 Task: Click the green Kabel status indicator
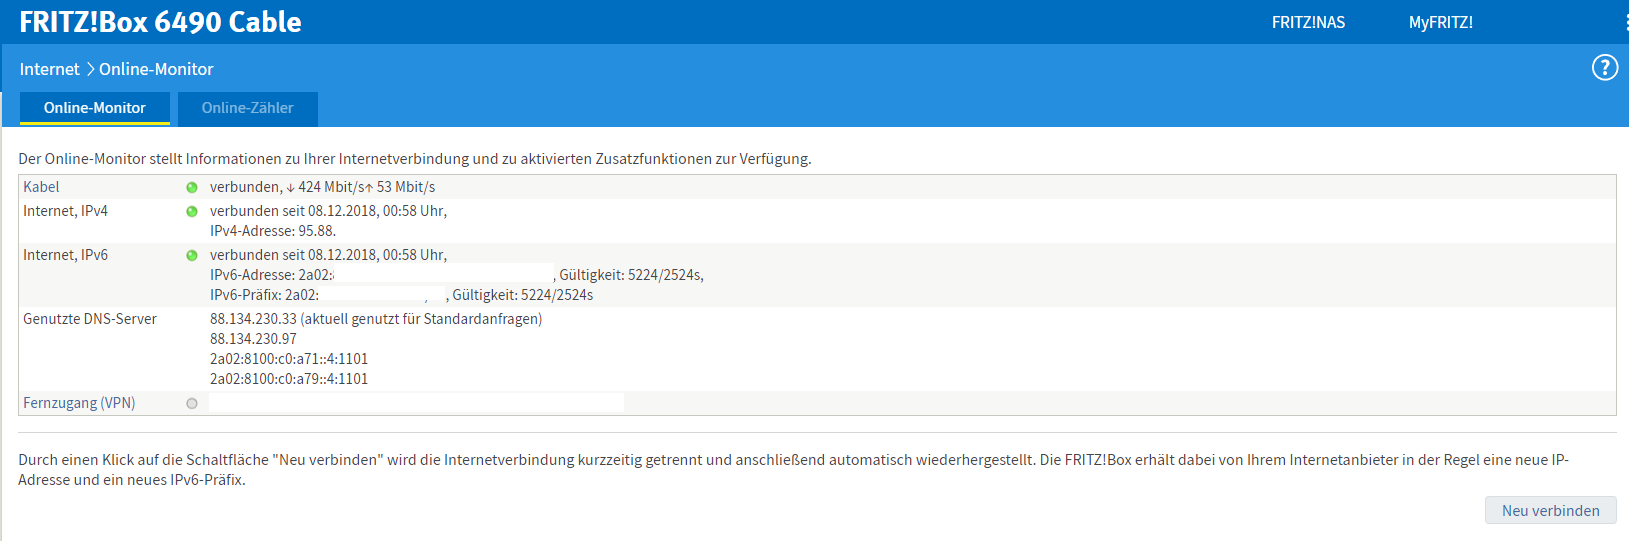click(192, 187)
